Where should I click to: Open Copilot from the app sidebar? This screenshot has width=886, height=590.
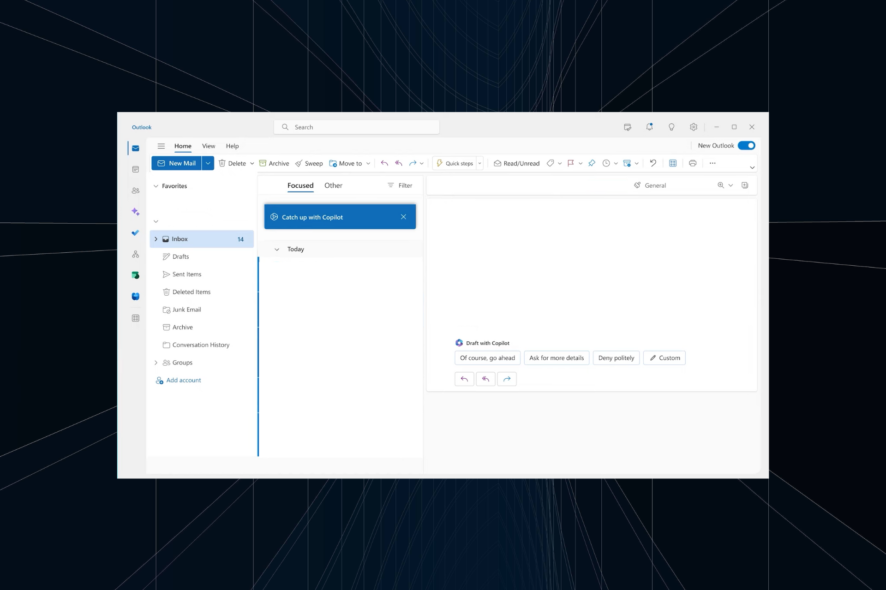coord(135,211)
